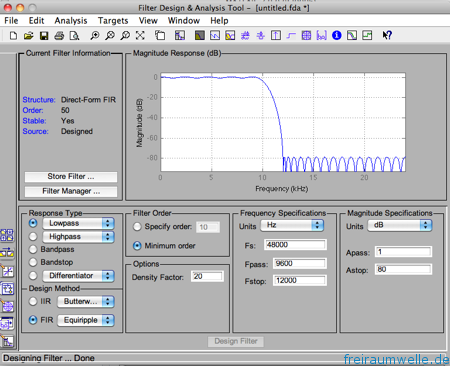Select the Specify order option
Viewport: 450px width, 366px height.
(137, 227)
